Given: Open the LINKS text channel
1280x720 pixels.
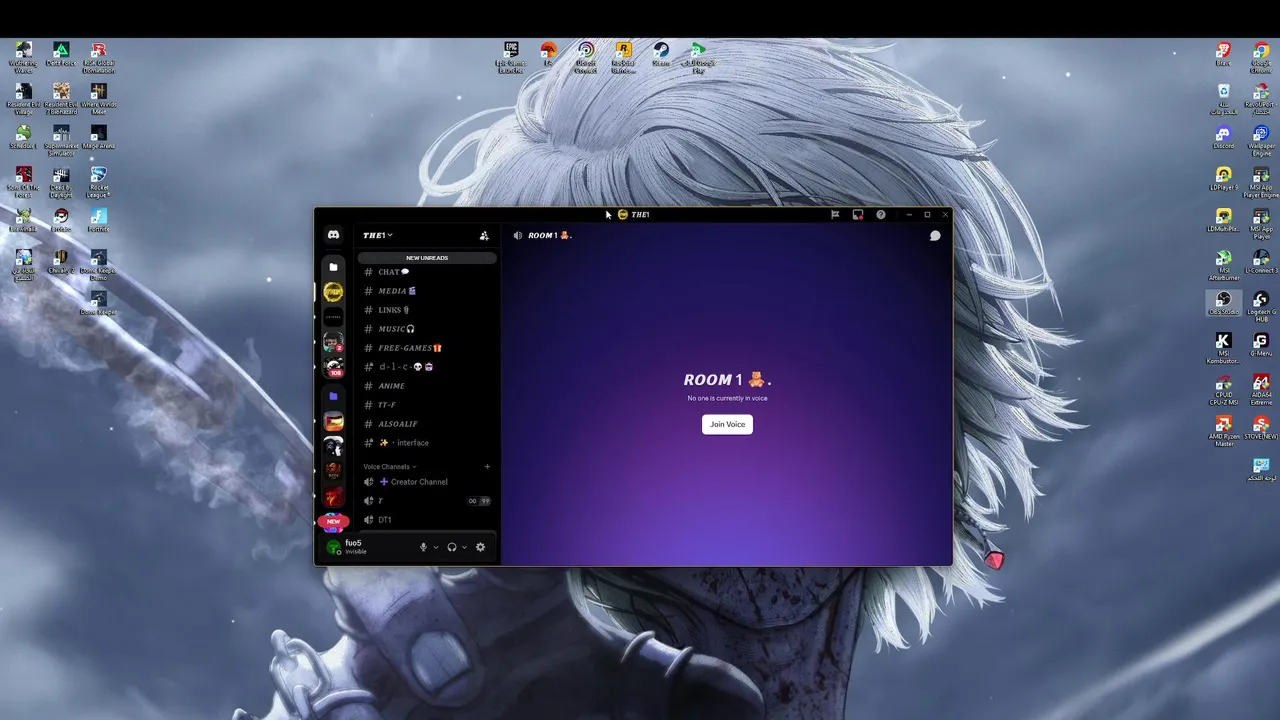Looking at the screenshot, I should point(427,310).
